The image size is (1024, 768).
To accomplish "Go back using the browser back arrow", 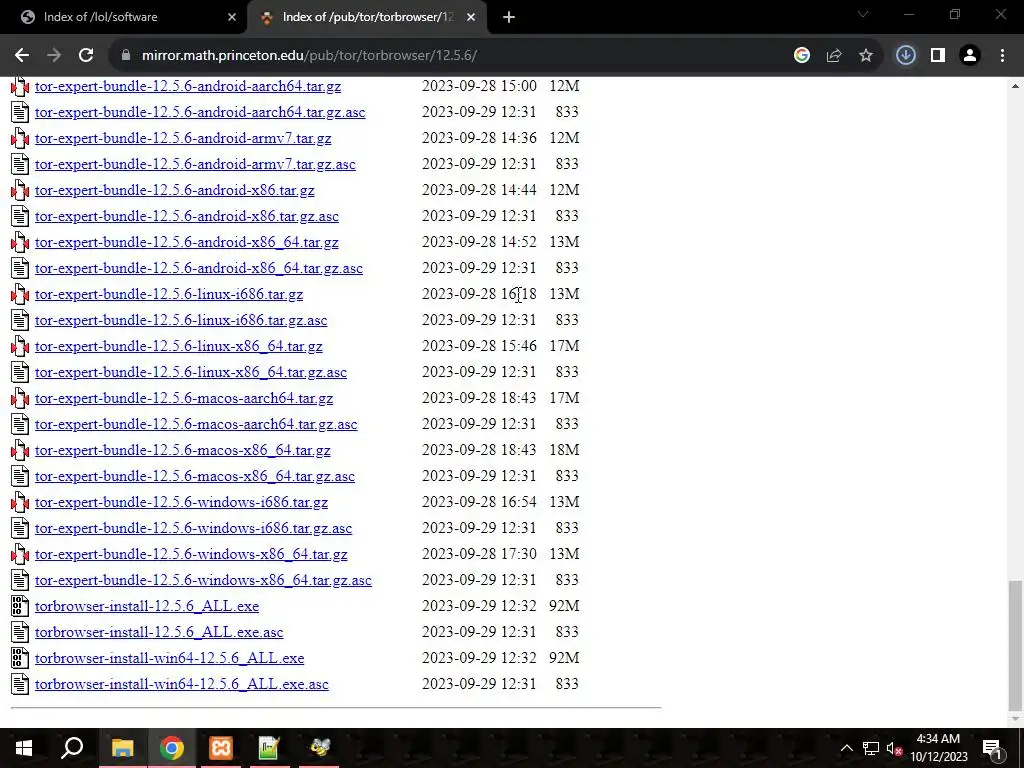I will 22,56.
